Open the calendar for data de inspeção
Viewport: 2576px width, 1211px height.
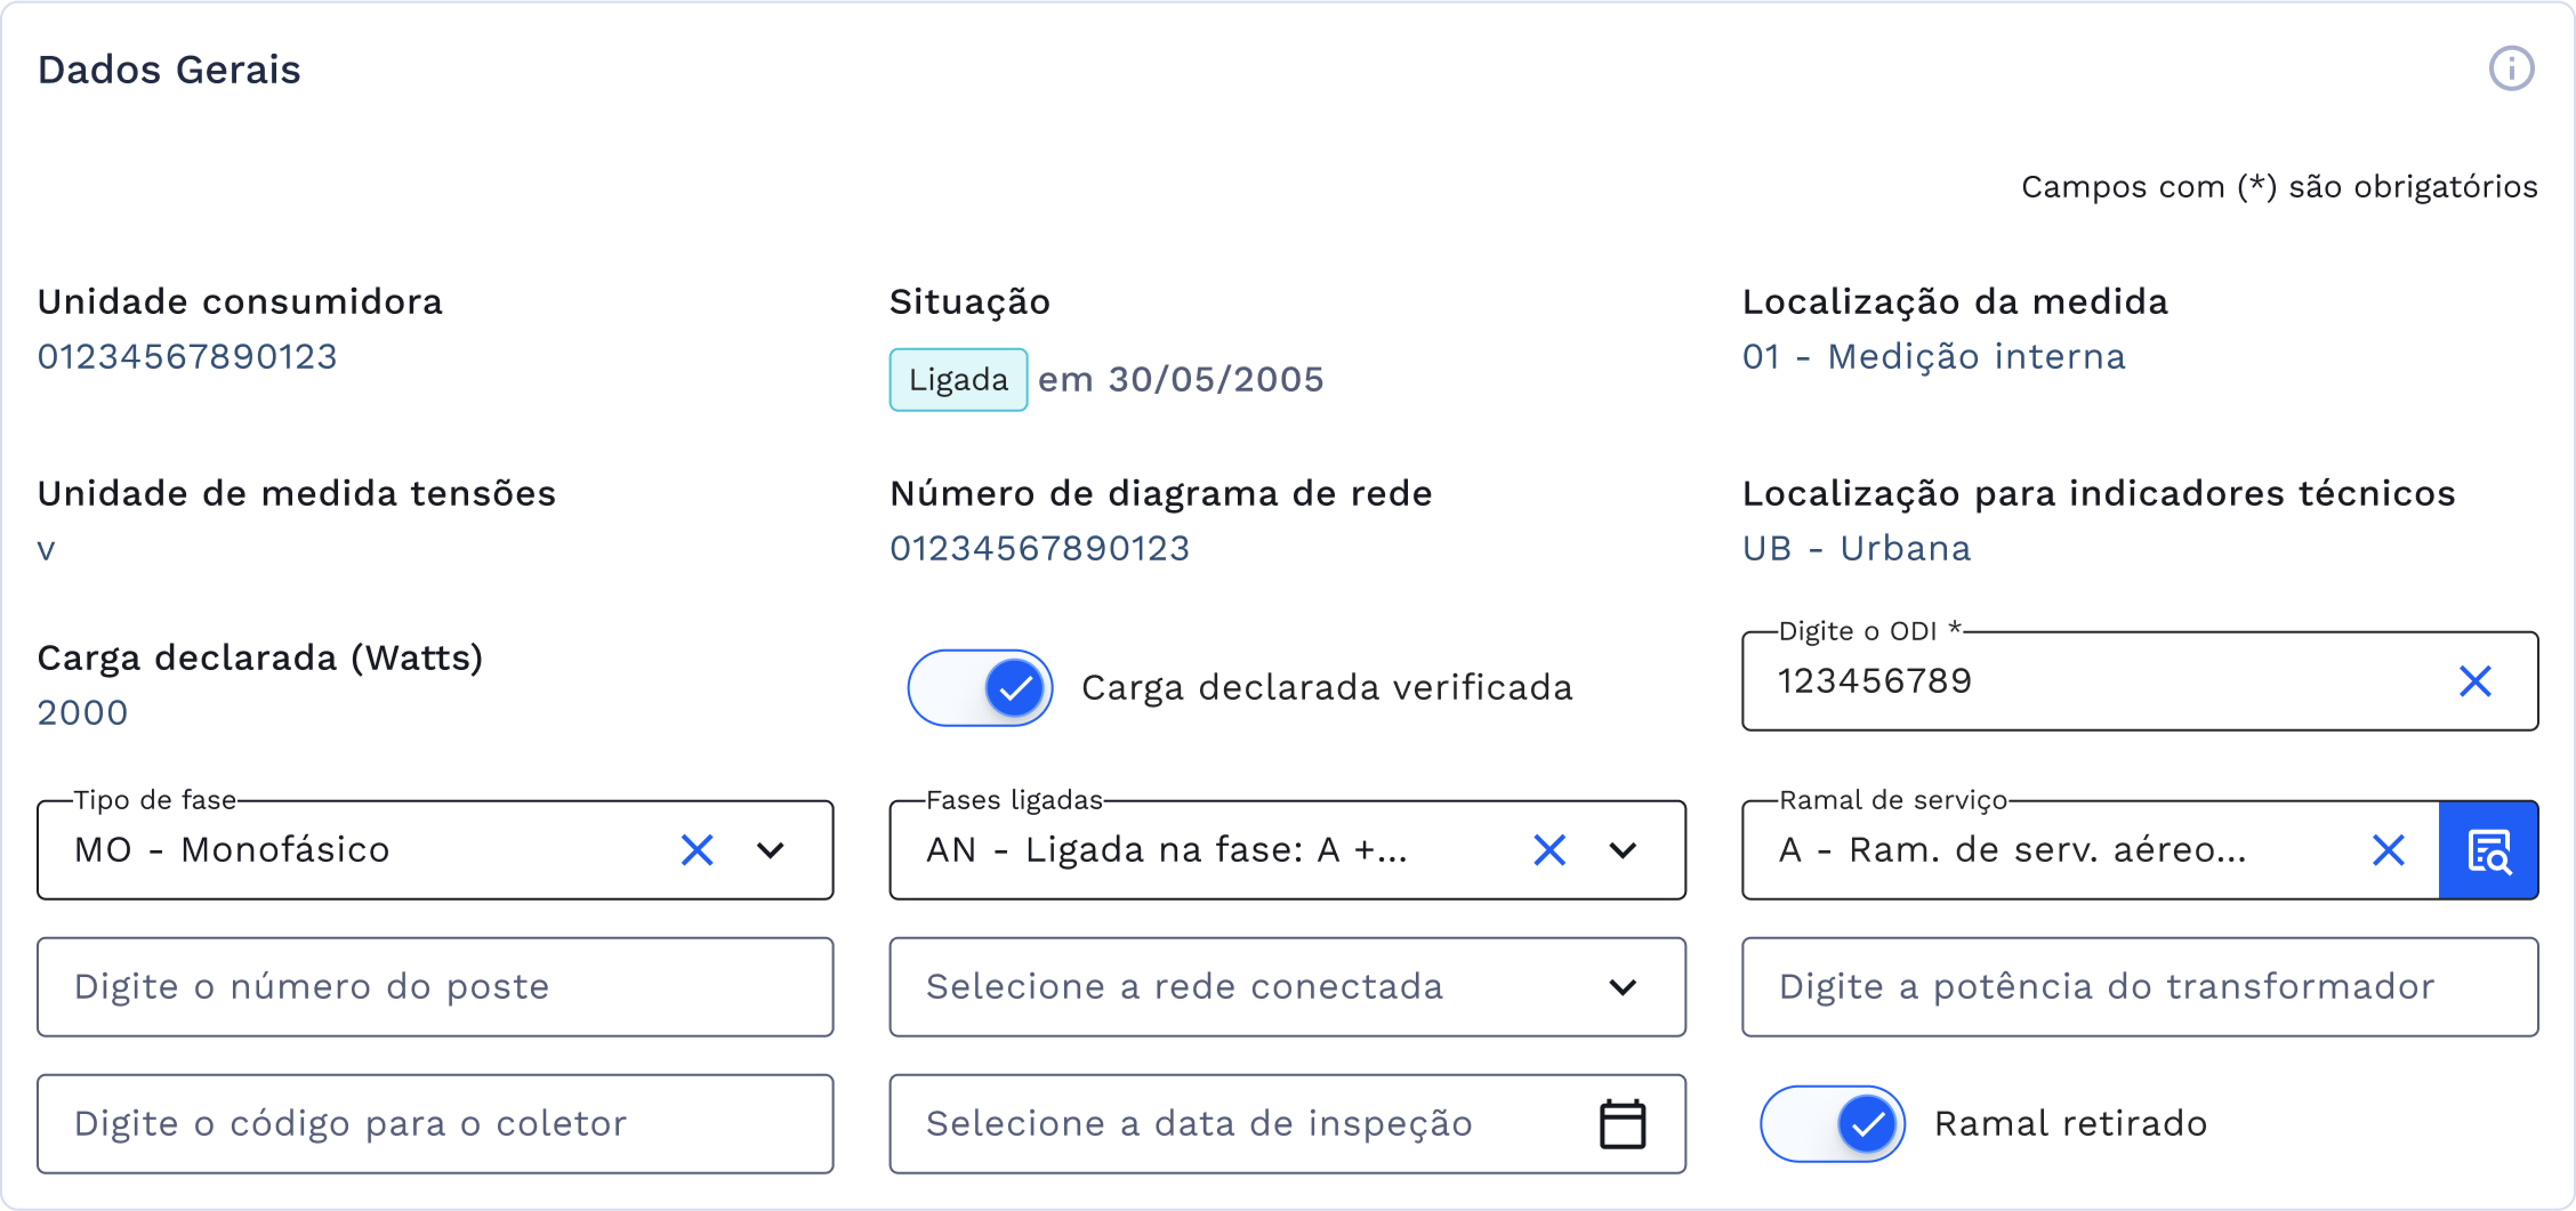pyautogui.click(x=1622, y=1123)
